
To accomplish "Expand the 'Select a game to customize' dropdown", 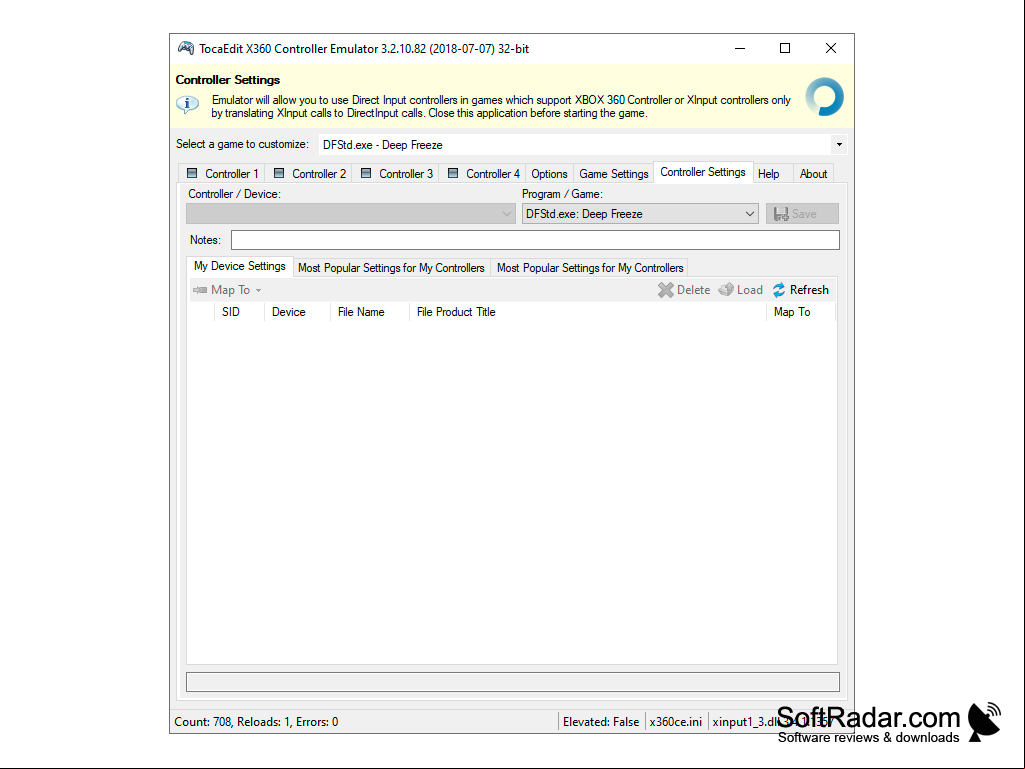I will click(839, 145).
